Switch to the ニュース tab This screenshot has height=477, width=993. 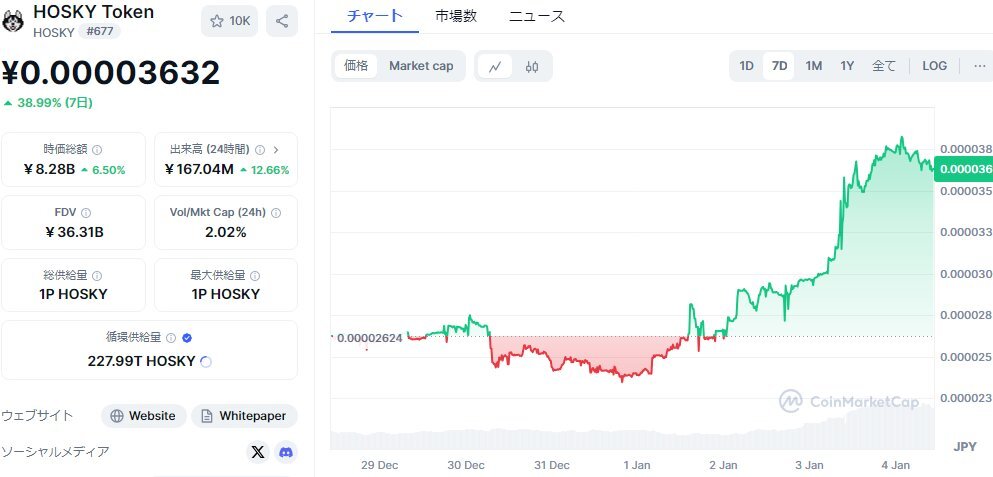(x=537, y=16)
